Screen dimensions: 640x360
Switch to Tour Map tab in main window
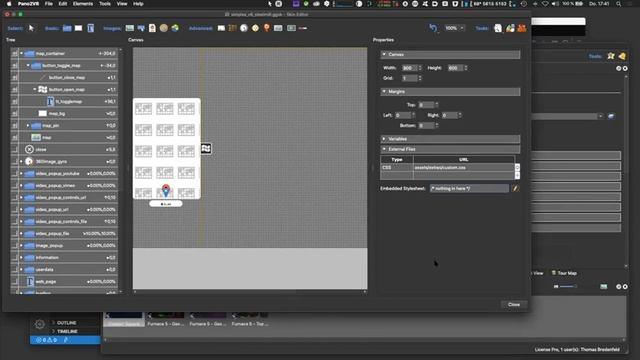click(x=564, y=273)
